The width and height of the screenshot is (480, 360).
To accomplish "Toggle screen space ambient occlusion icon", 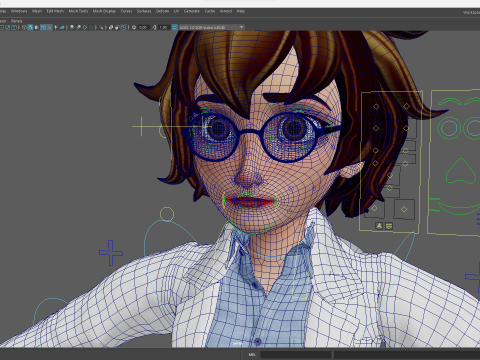I will click(72, 27).
